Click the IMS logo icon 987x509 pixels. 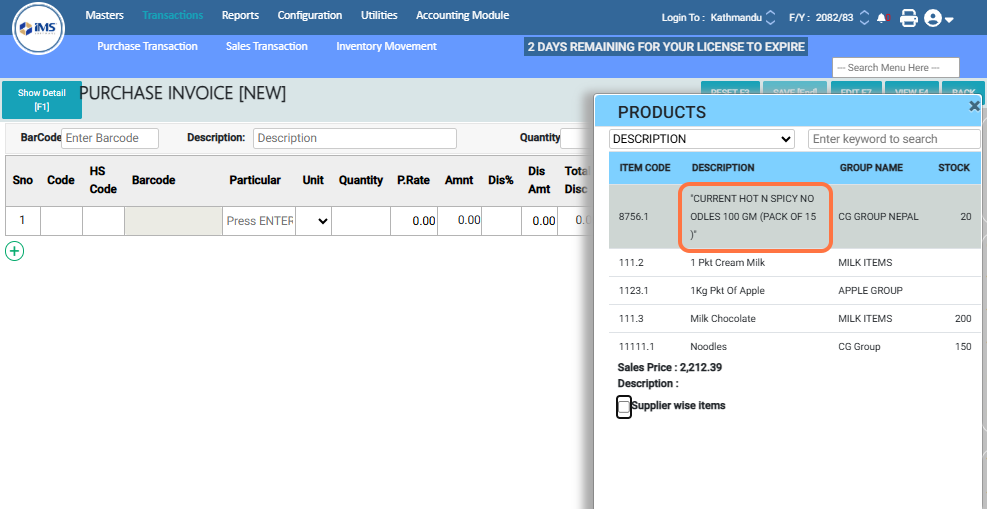pyautogui.click(x=39, y=29)
